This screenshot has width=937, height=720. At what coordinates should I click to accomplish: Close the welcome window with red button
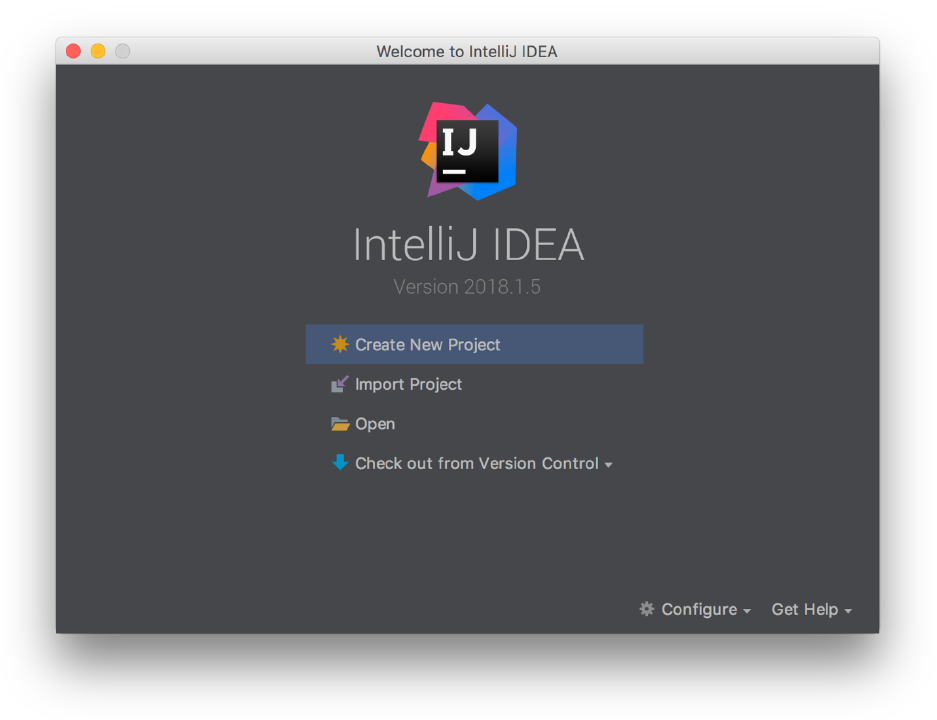[74, 51]
